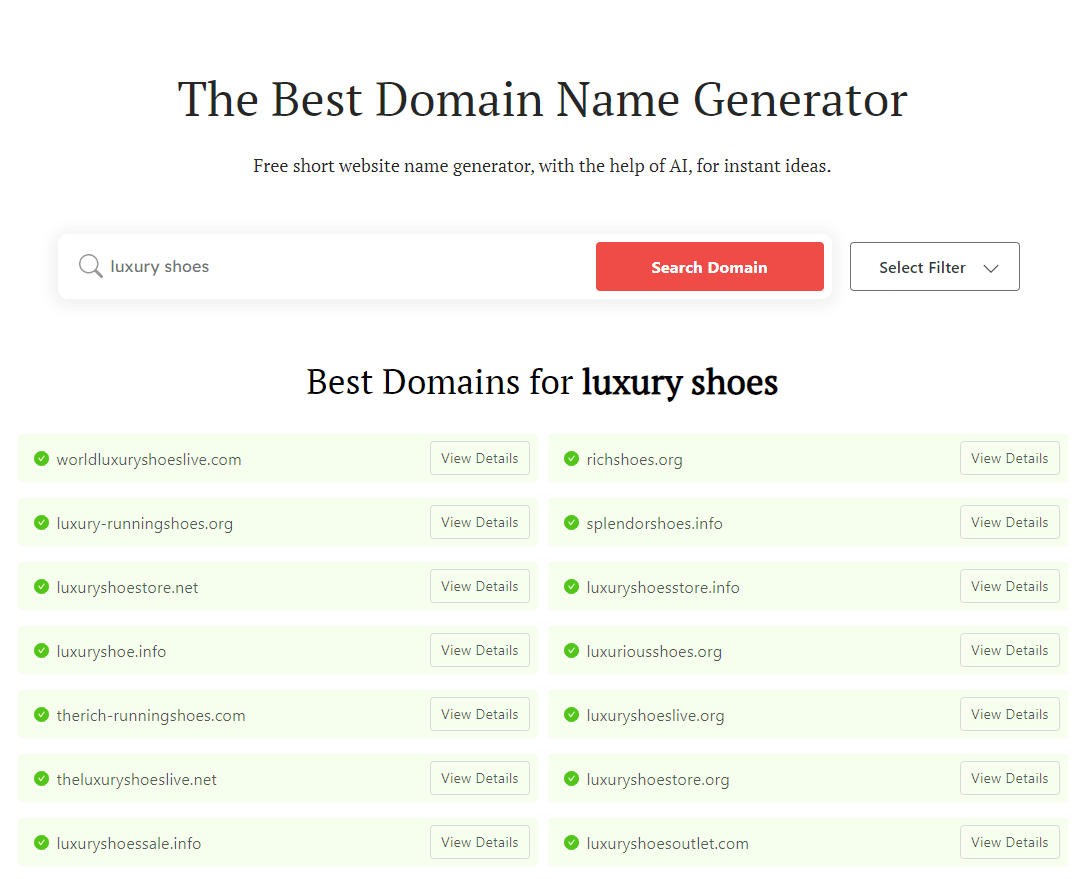Screen dimensions: 1092x879
Task: Click green check icon beside richshoes.org
Action: (572, 458)
